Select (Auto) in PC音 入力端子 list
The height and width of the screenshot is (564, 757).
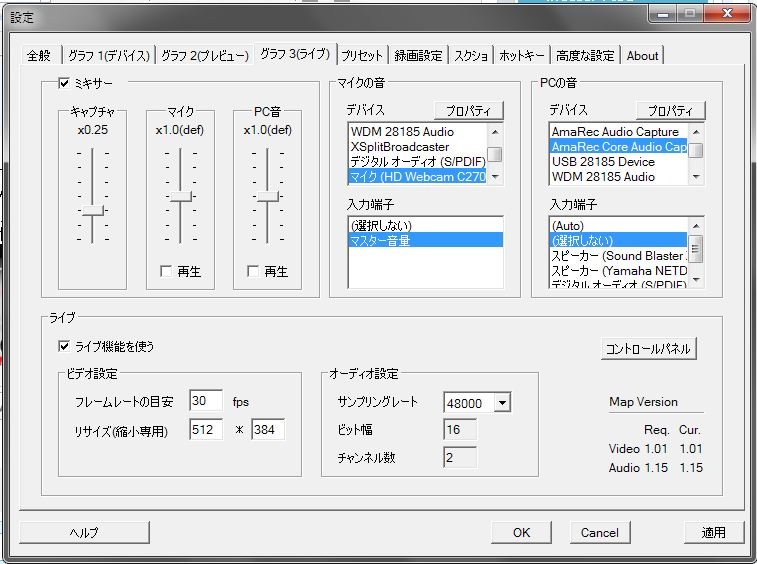pyautogui.click(x=619, y=226)
